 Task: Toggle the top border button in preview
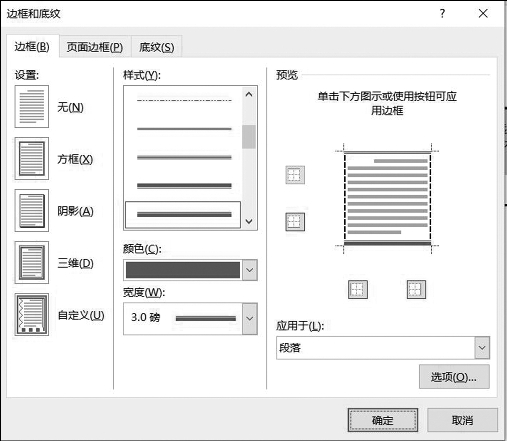(295, 175)
